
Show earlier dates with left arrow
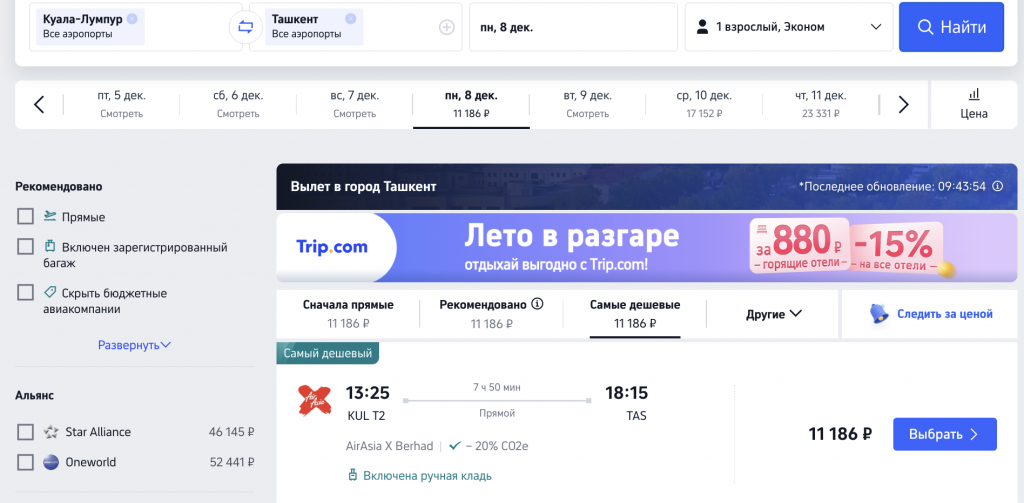click(x=39, y=105)
